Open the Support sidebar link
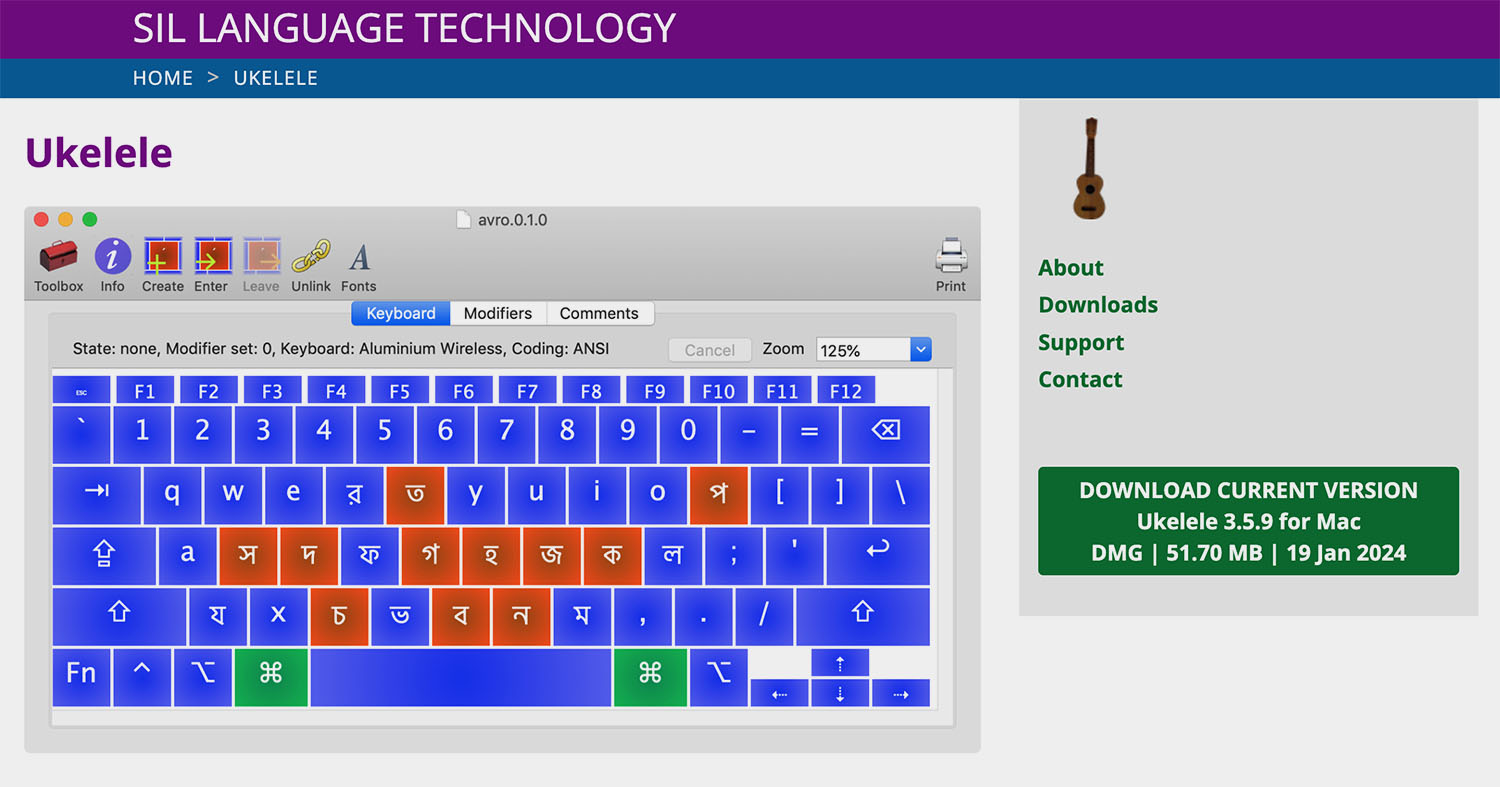Image resolution: width=1500 pixels, height=787 pixels. [1081, 342]
